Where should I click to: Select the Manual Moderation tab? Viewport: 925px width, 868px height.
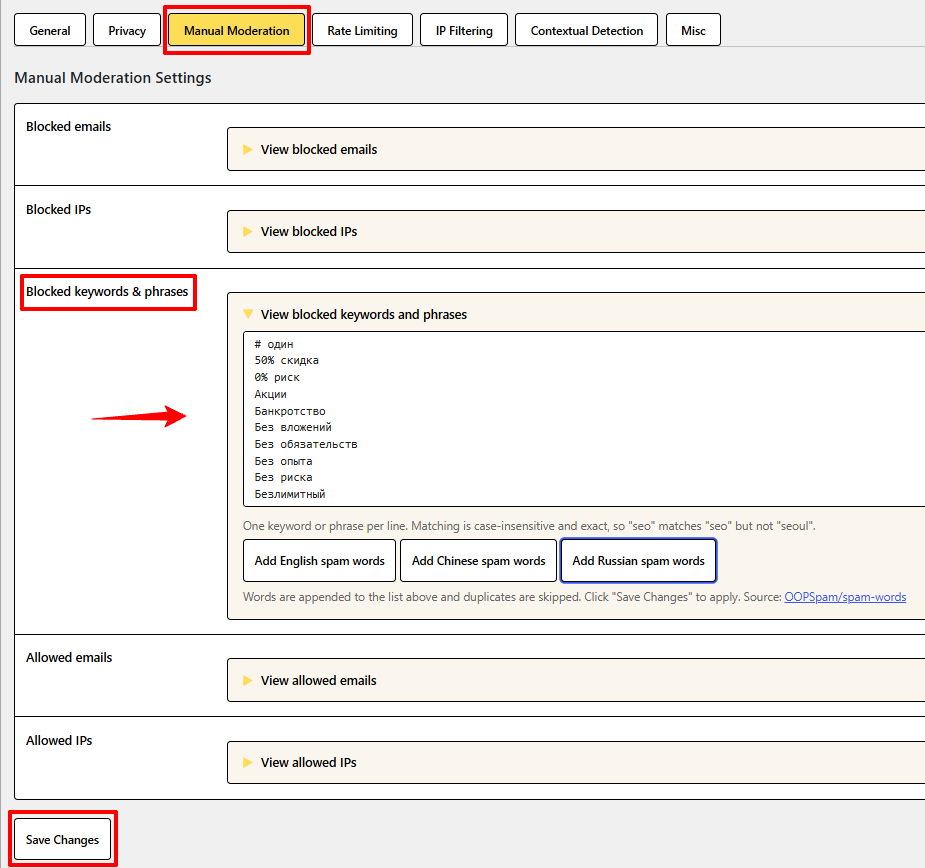click(237, 30)
